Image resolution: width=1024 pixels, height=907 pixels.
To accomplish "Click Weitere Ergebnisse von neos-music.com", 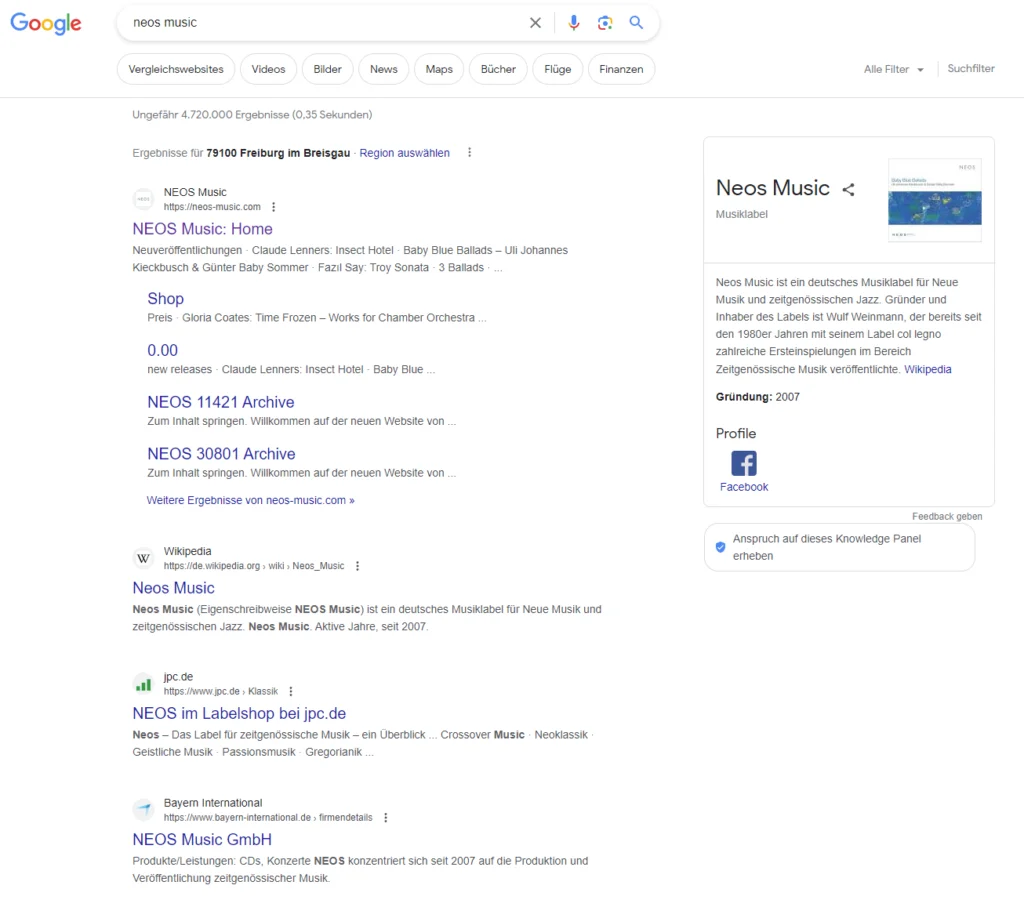I will tap(250, 500).
